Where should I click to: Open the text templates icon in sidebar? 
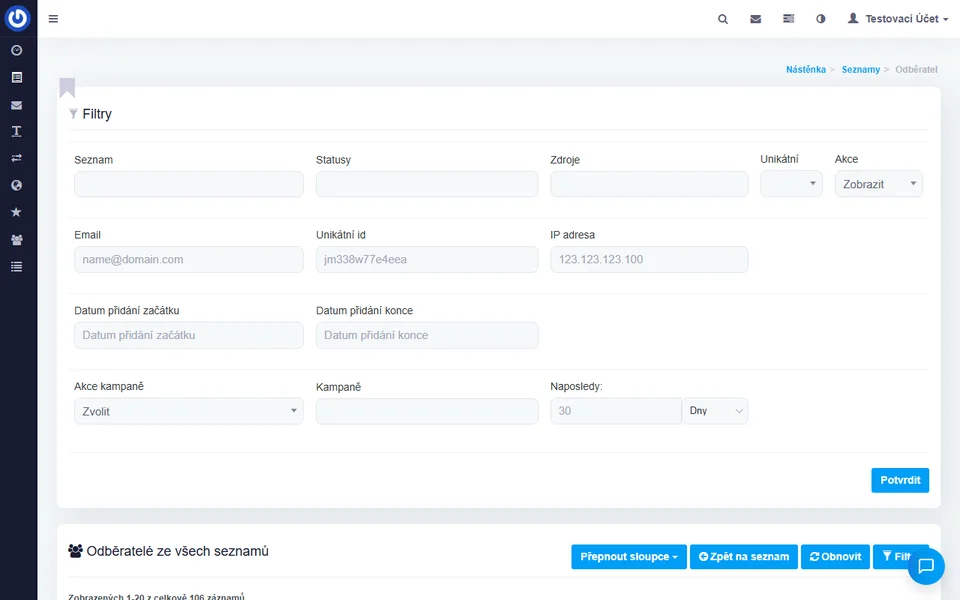pos(17,132)
